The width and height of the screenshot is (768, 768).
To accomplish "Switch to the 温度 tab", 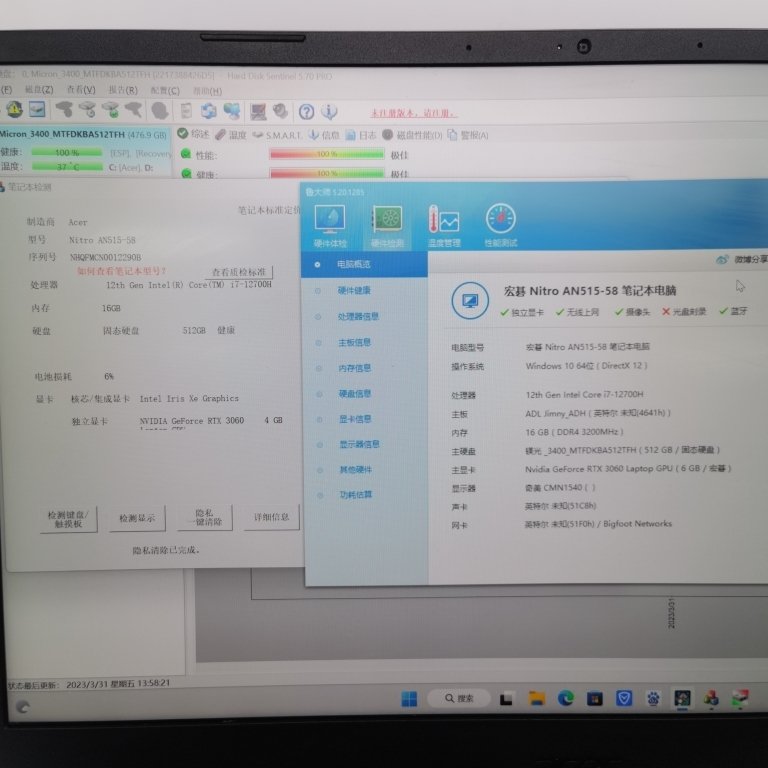I will 231,135.
